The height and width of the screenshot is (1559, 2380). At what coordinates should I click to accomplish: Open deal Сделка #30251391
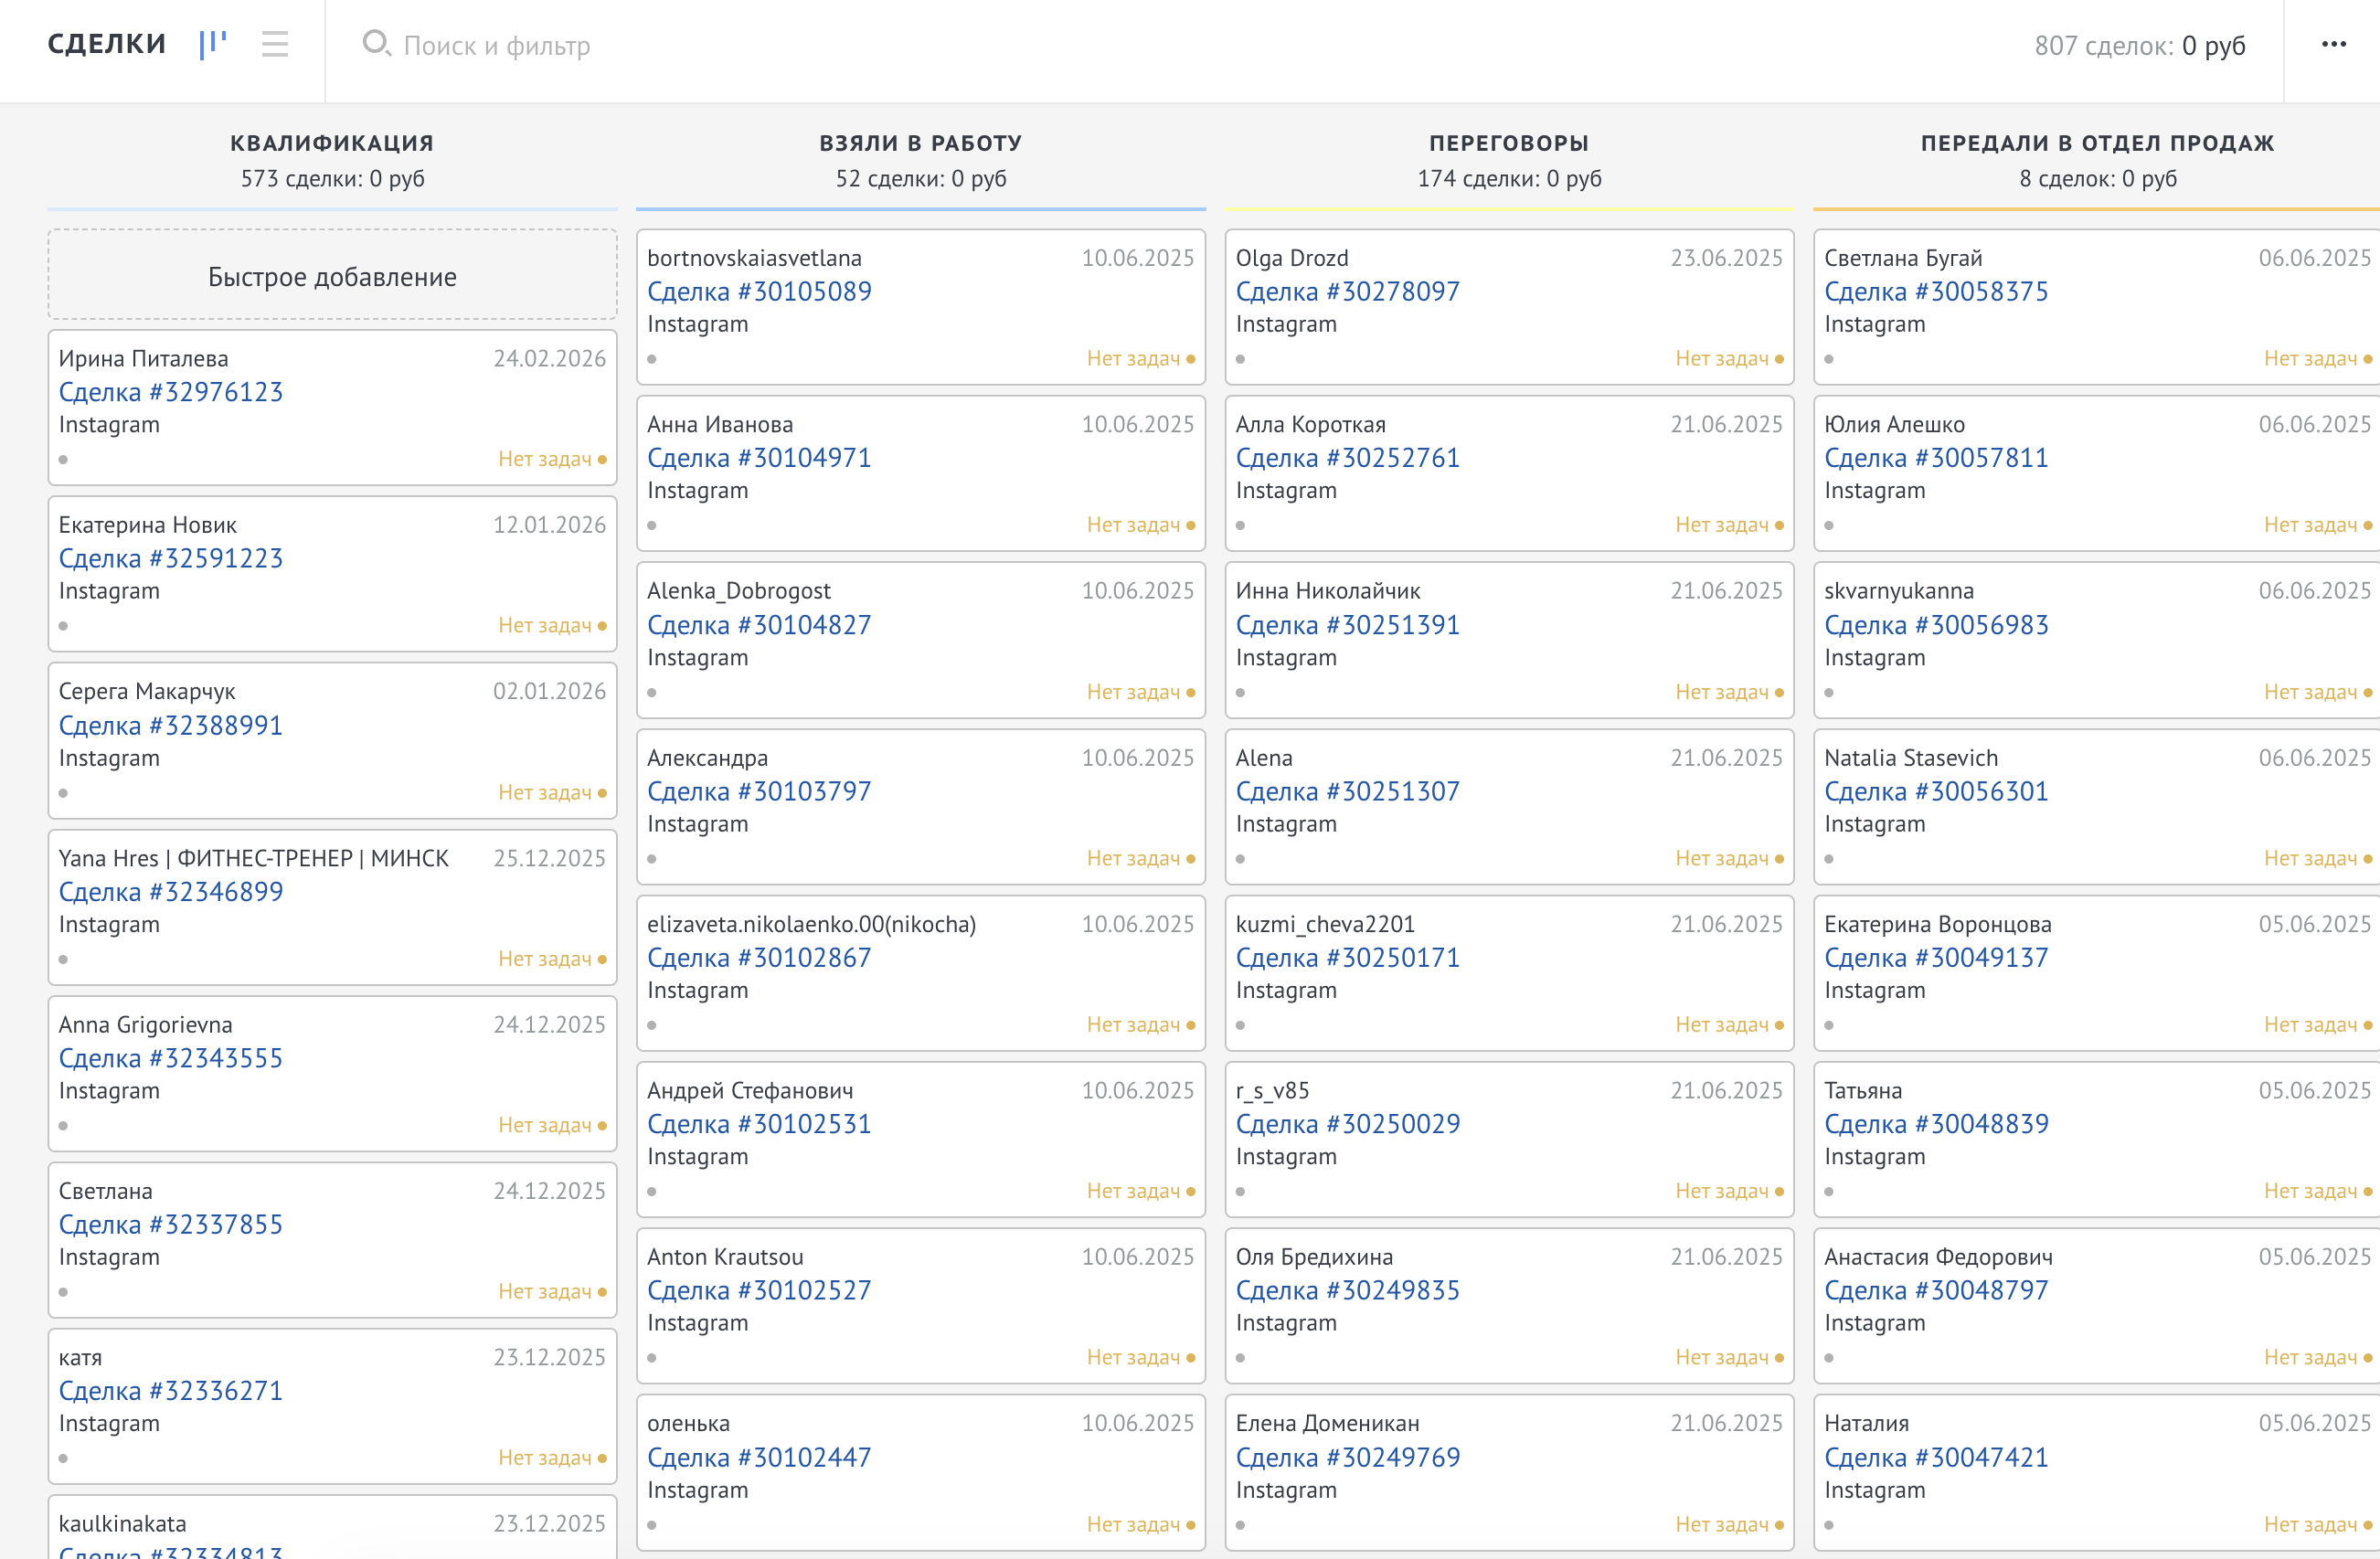click(x=1348, y=624)
